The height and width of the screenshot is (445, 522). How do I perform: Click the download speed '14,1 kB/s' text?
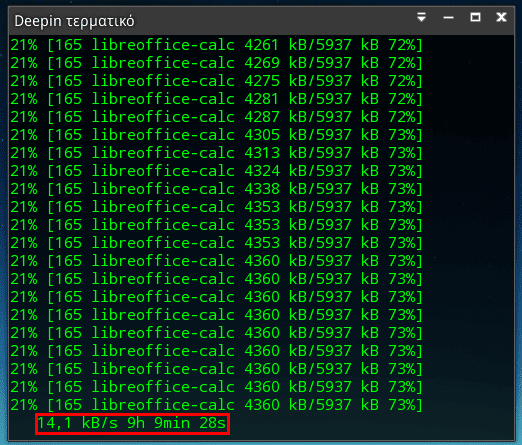tap(78, 423)
